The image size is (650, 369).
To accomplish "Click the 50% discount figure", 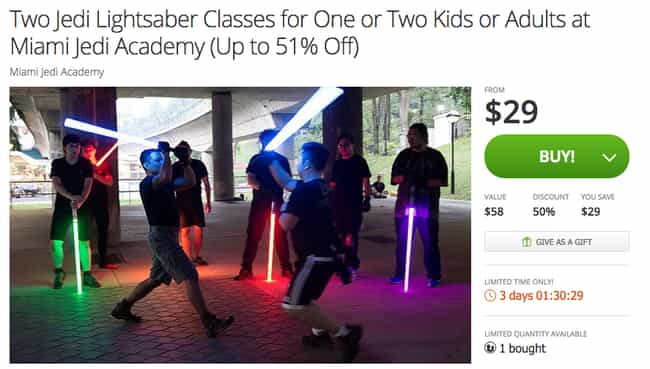I will (543, 211).
